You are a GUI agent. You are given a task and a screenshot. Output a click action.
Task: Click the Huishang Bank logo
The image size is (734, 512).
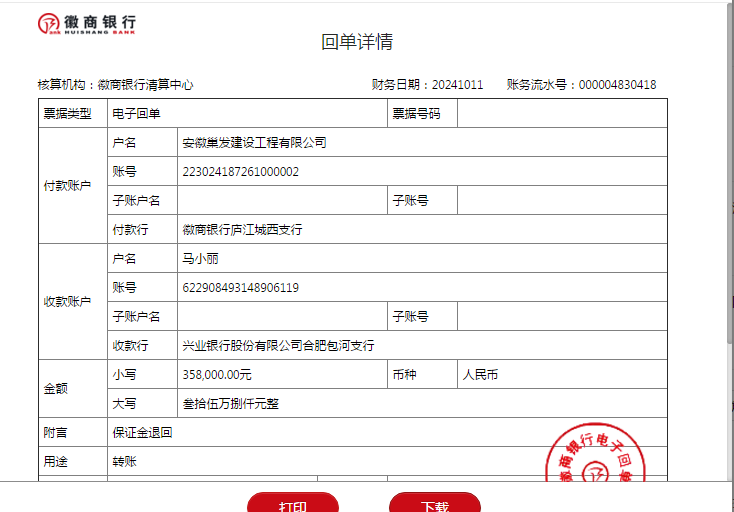tap(86, 24)
